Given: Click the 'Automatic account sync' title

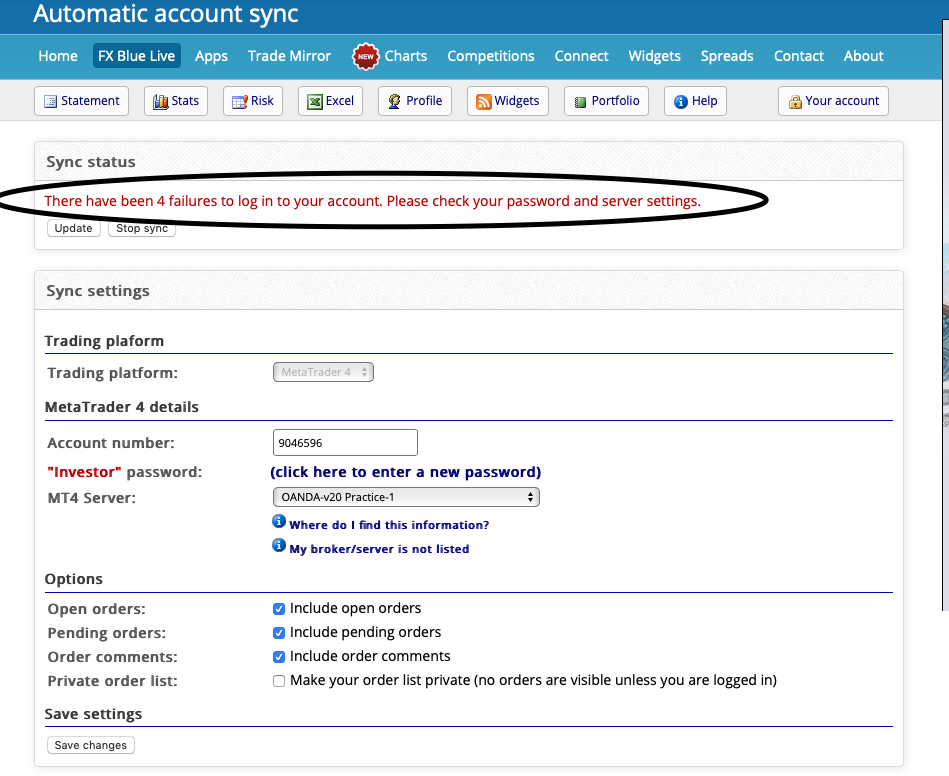Looking at the screenshot, I should pyautogui.click(x=166, y=14).
